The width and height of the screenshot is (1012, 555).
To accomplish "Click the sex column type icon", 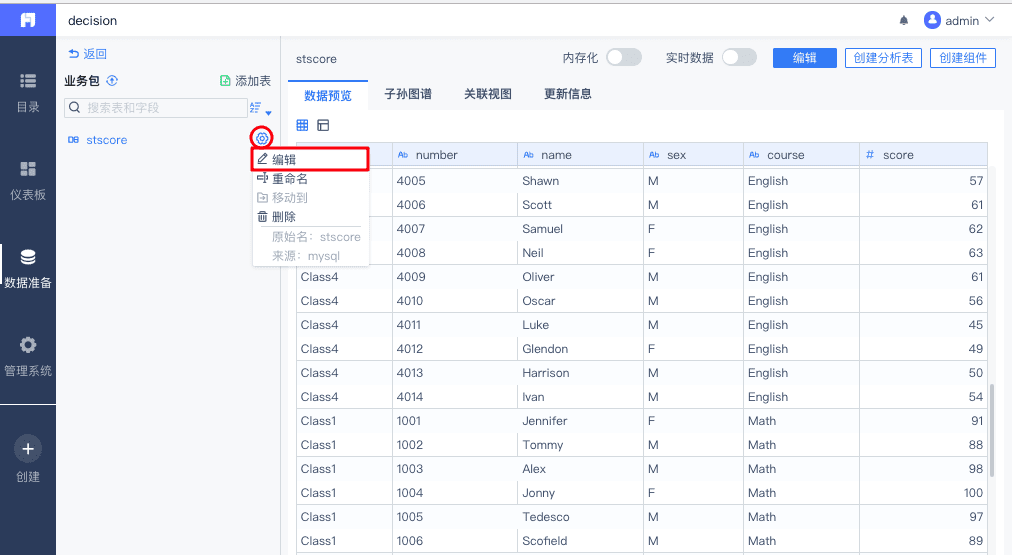I will click(654, 155).
